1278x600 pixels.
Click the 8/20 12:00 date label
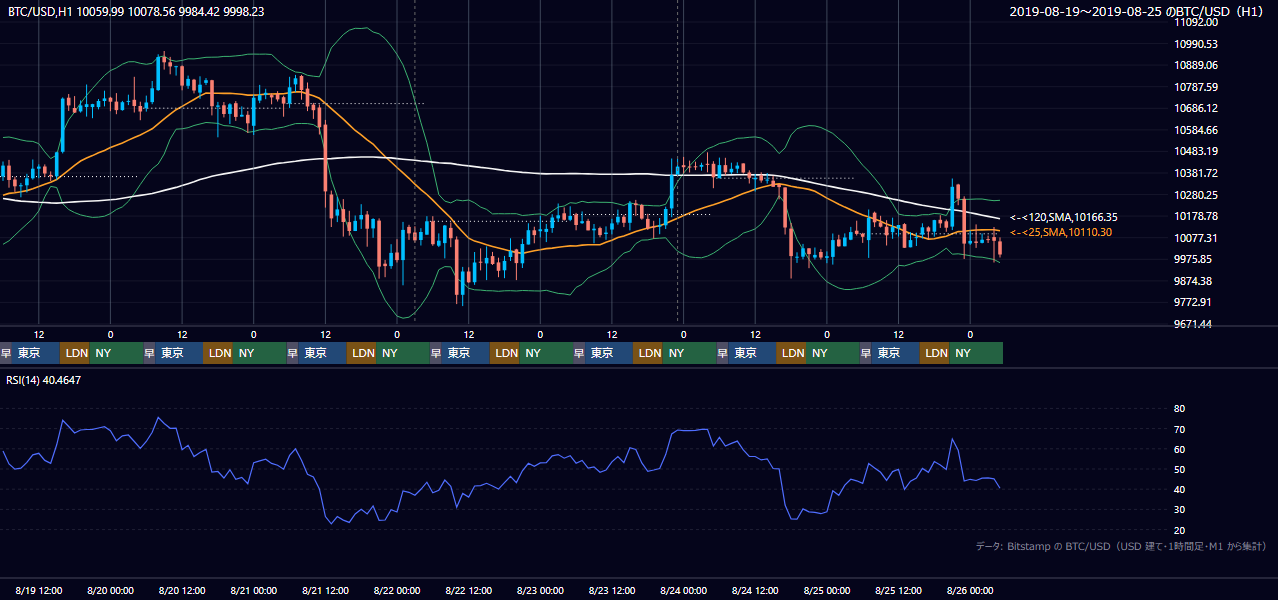click(x=183, y=591)
